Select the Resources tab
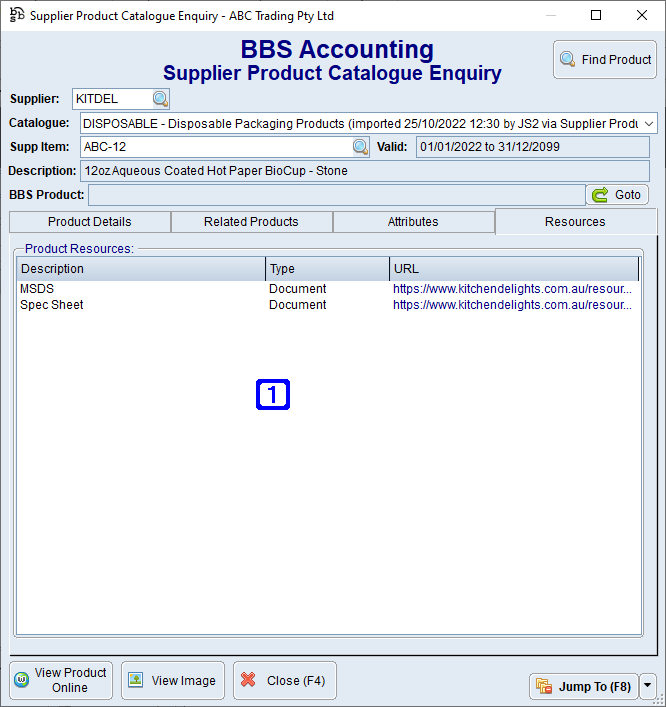 pyautogui.click(x=575, y=221)
